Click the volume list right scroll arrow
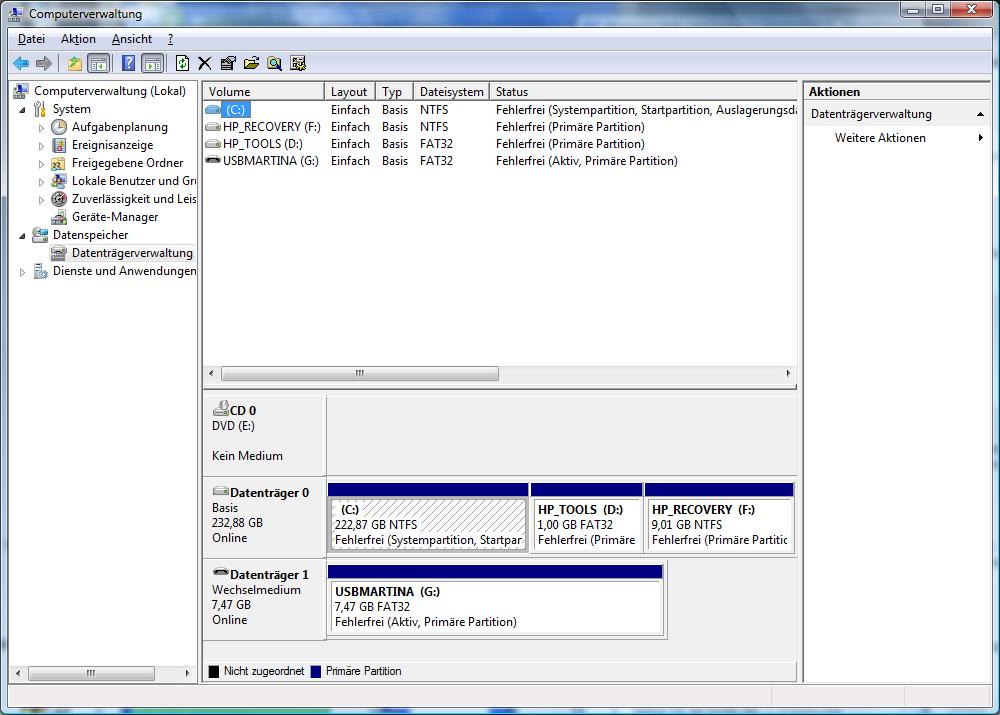This screenshot has width=1000, height=715. point(788,373)
